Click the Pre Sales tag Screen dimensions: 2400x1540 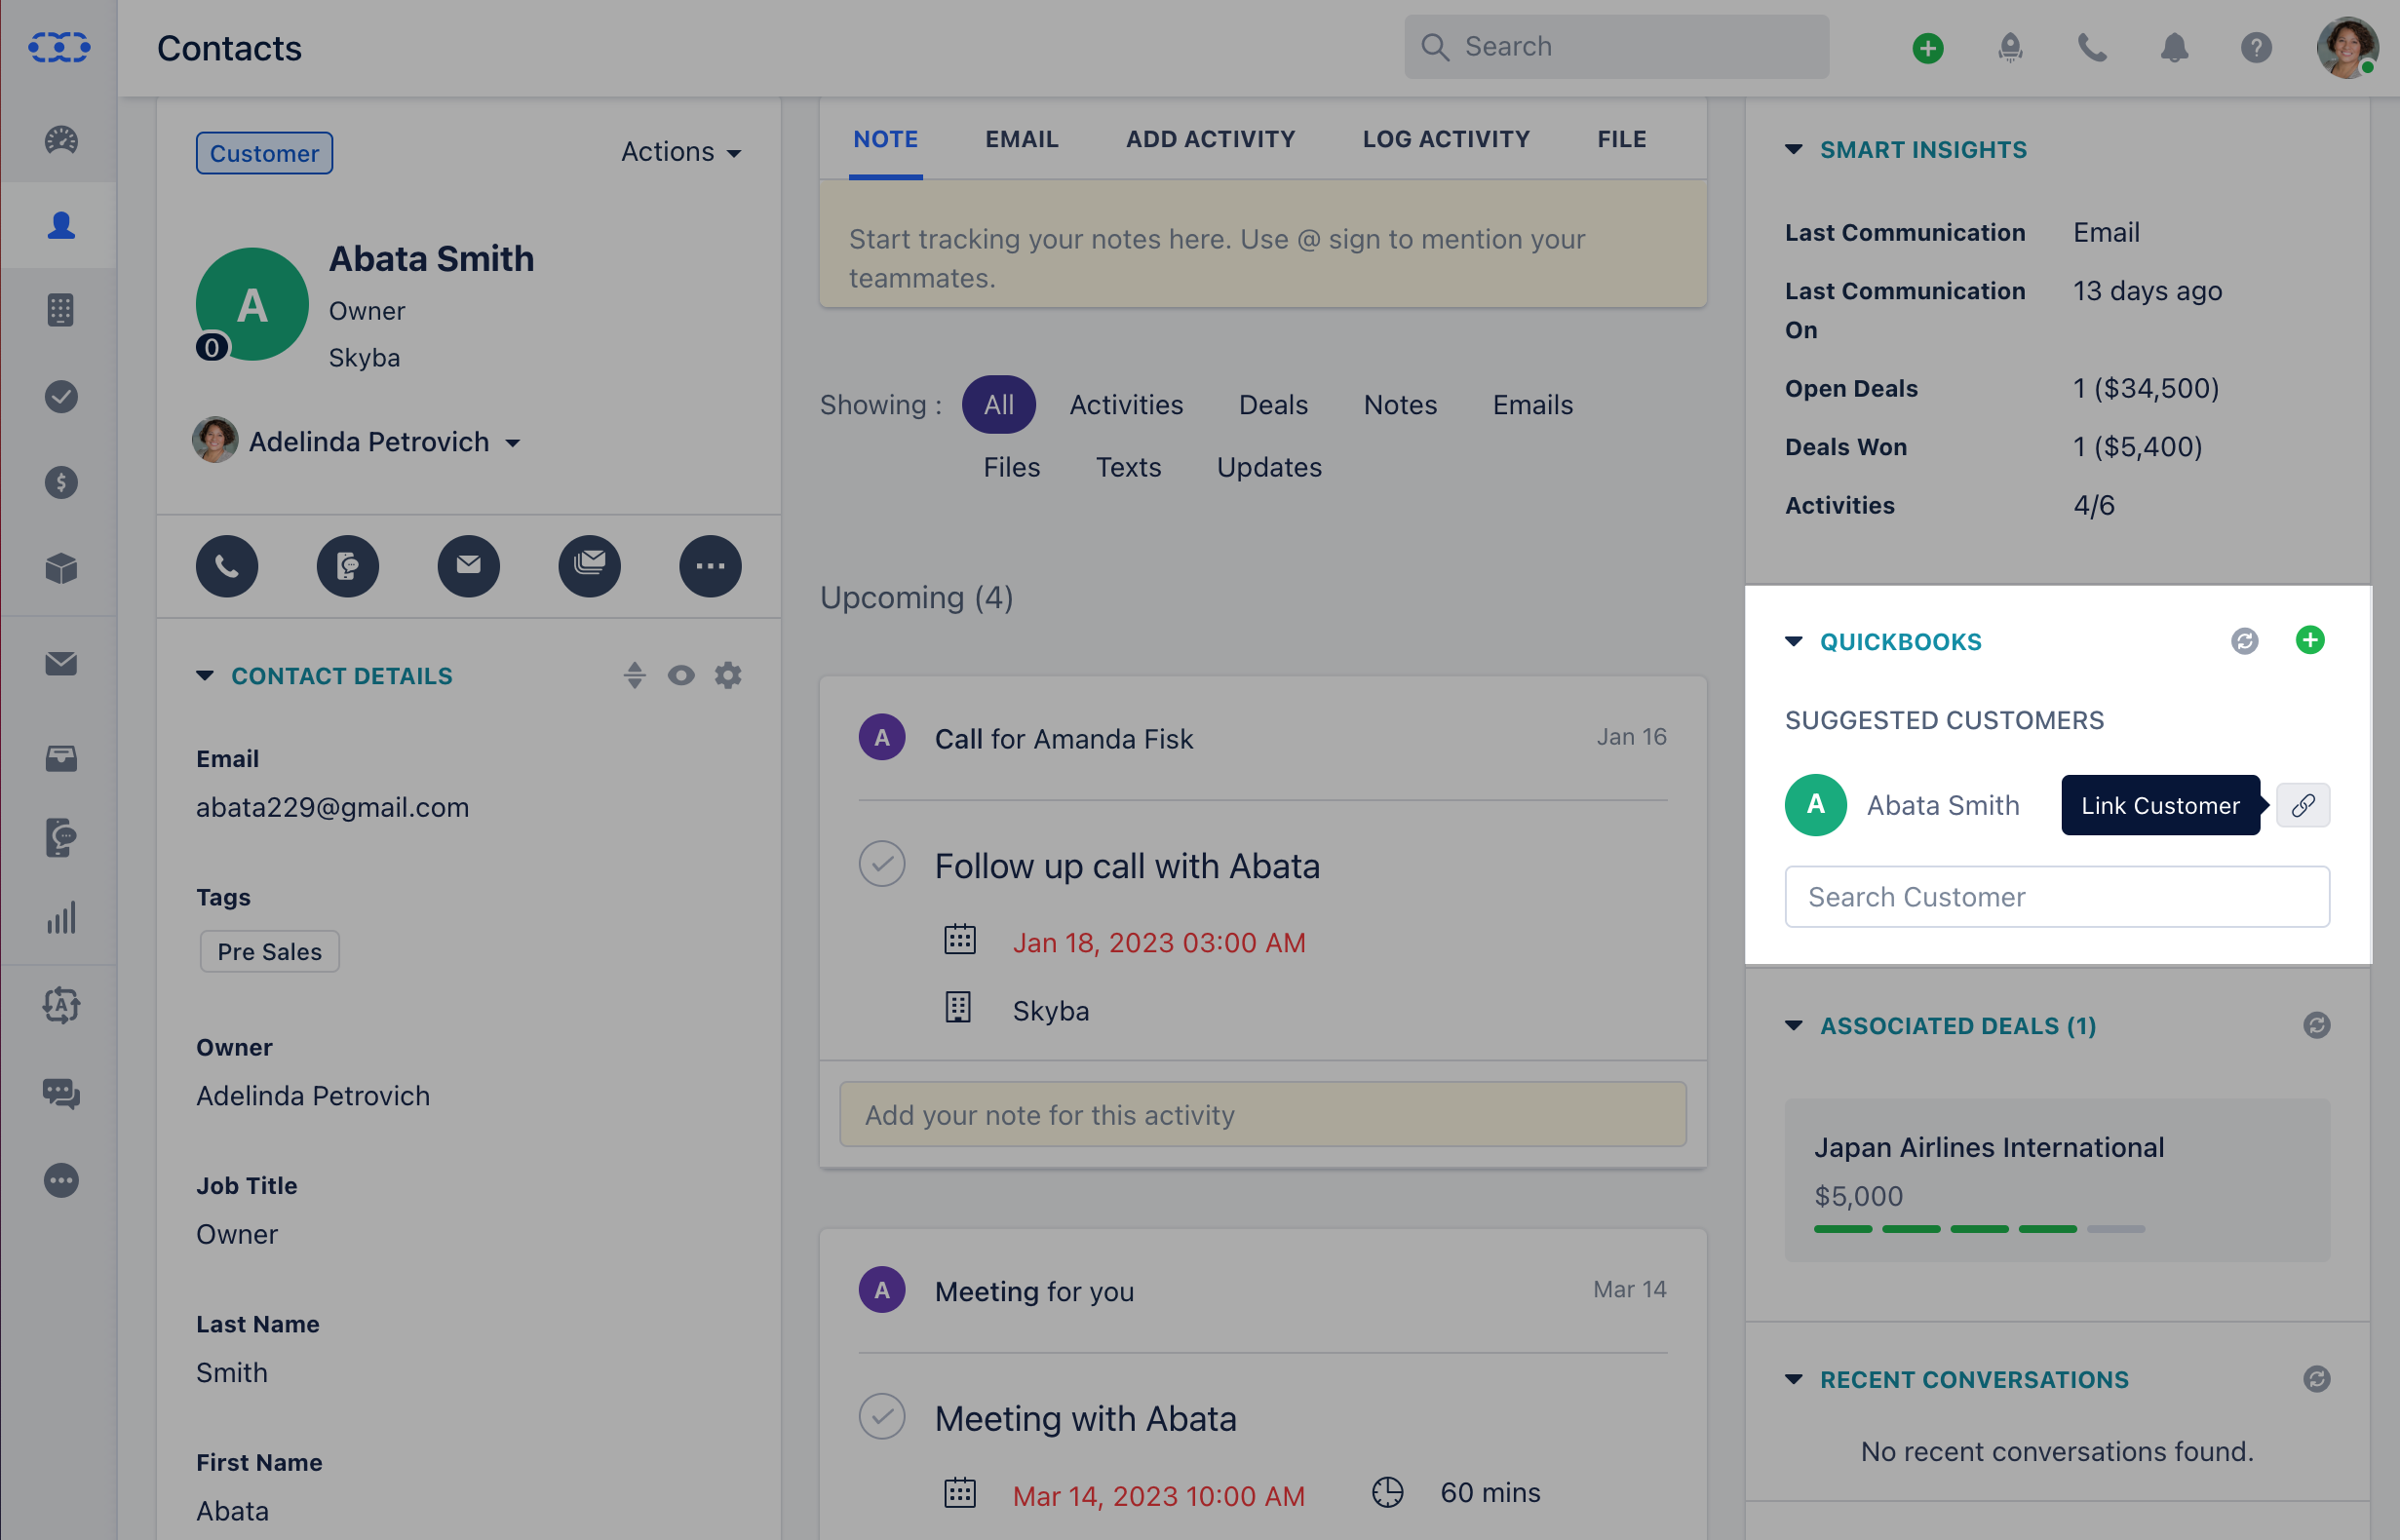click(x=269, y=951)
